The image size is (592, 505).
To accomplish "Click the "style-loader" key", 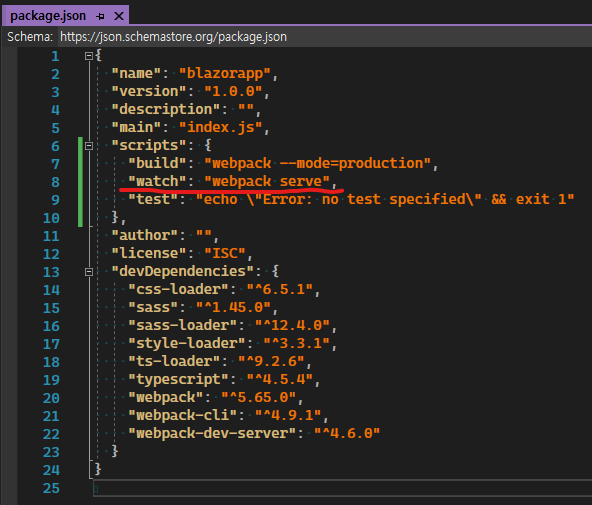I will pos(187,343).
